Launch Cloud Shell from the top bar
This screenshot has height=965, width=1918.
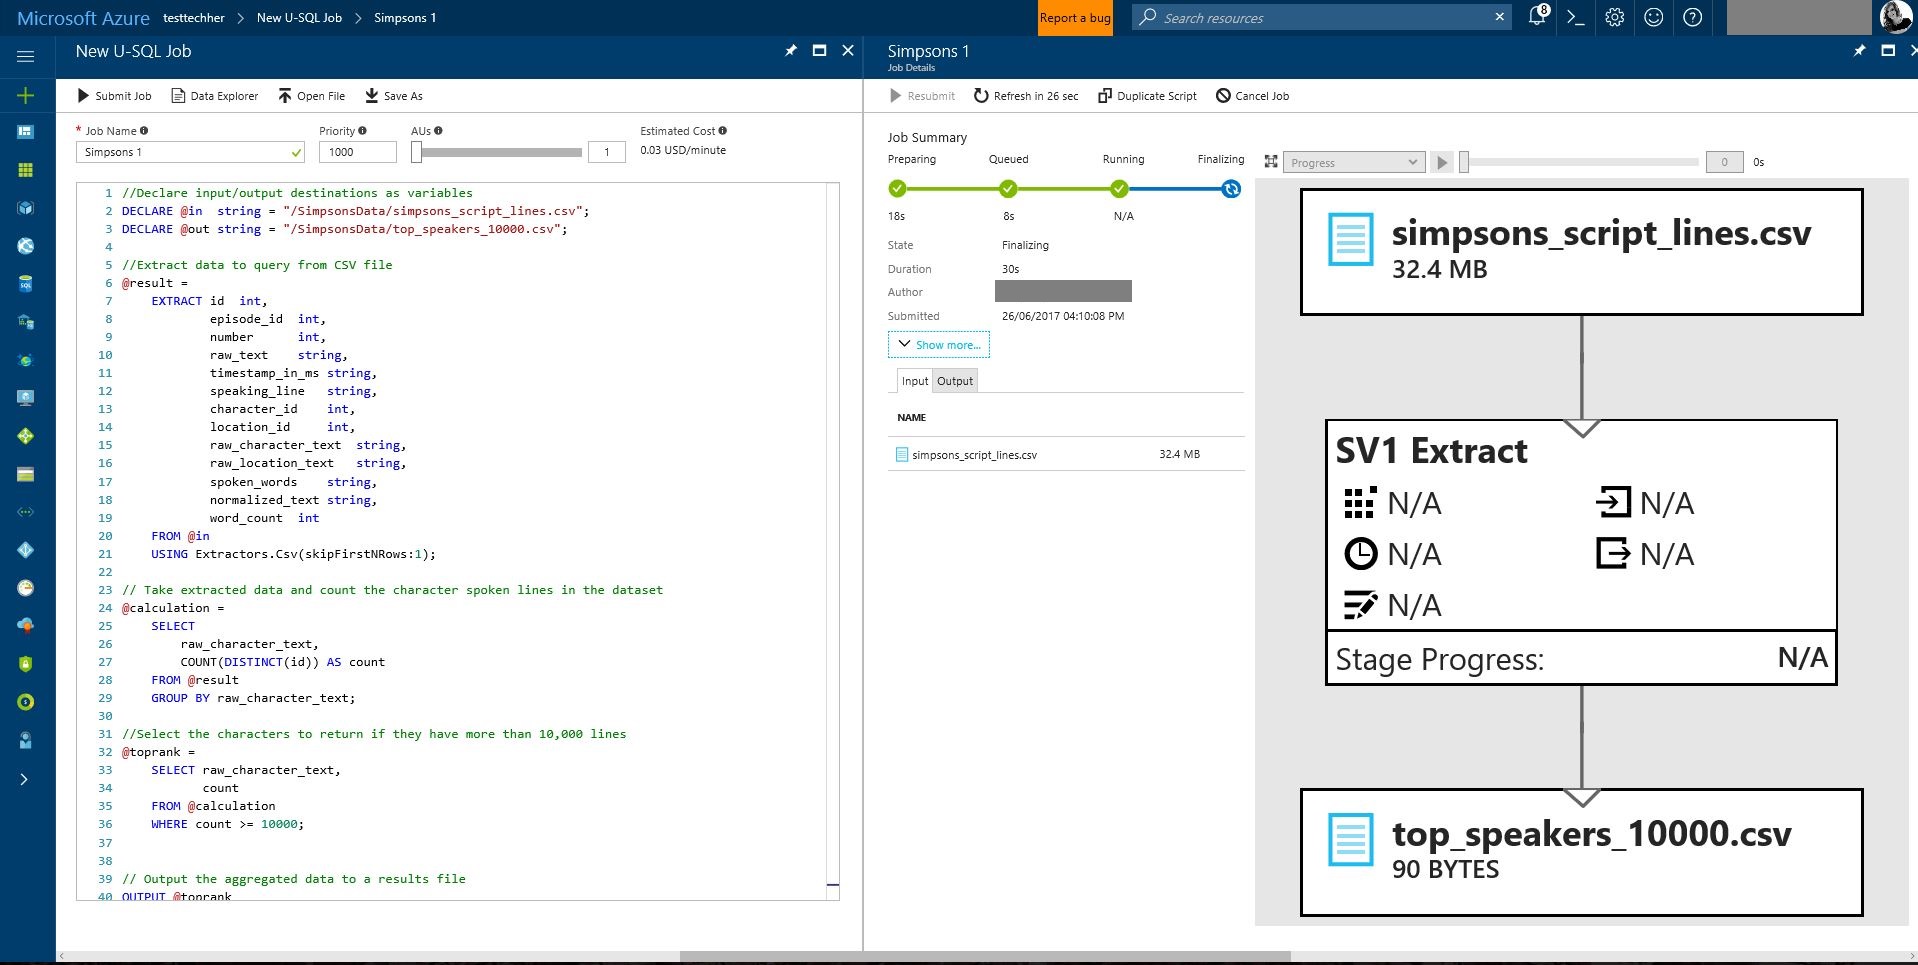(1576, 17)
